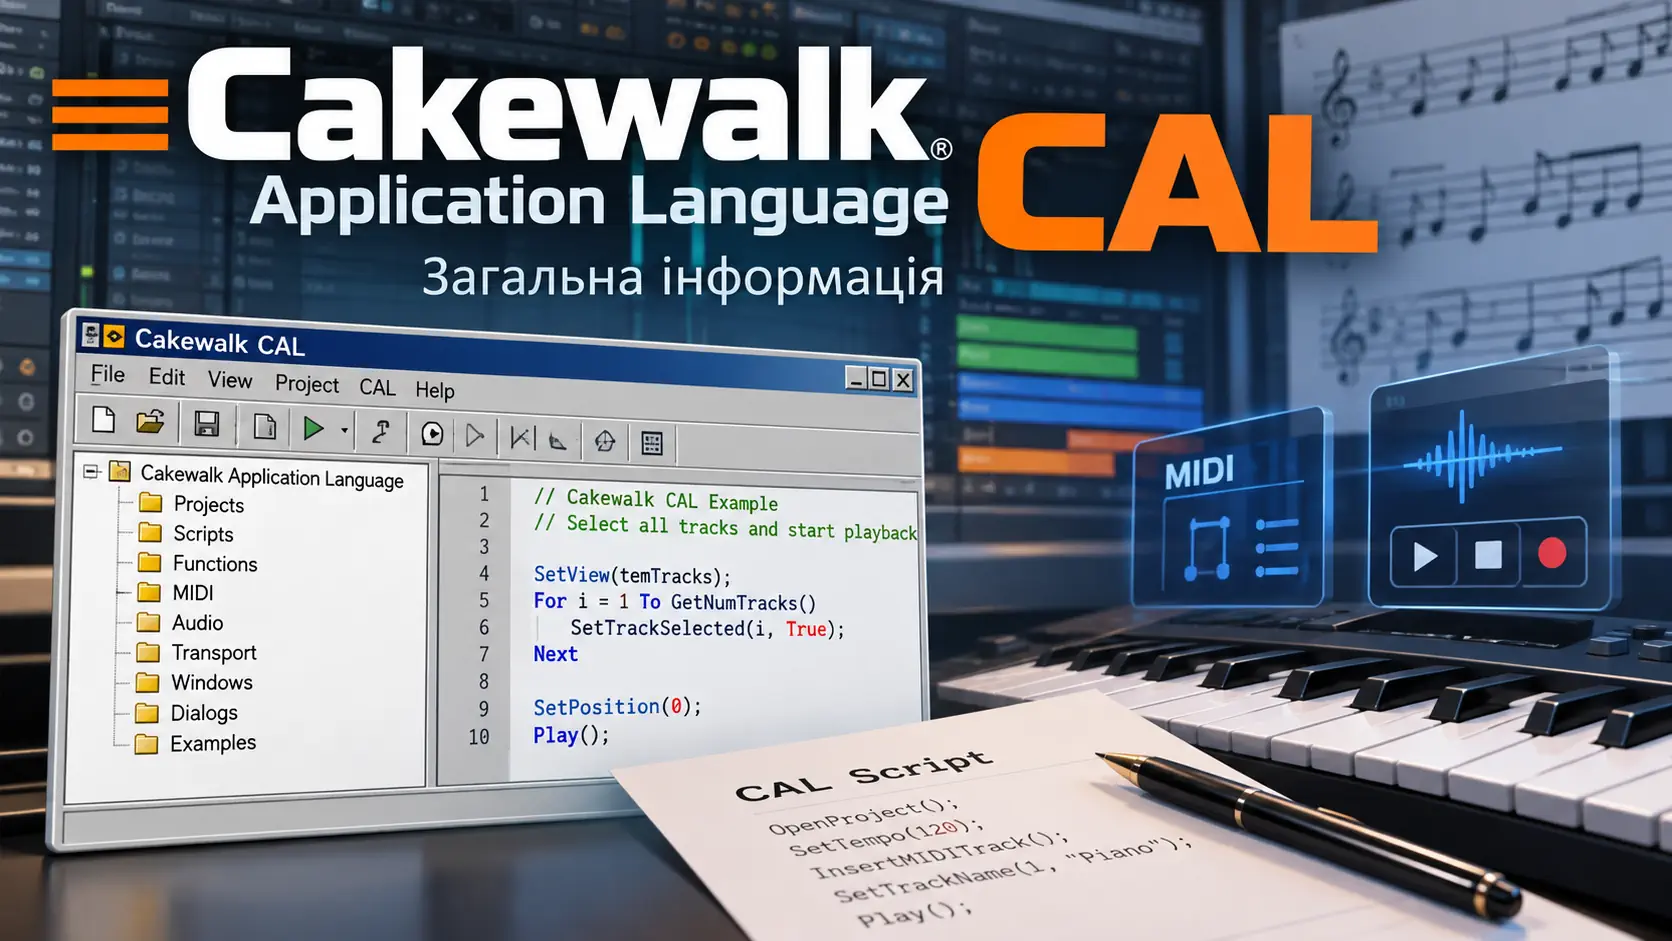Click the red record button in transport panel

coord(1552,552)
